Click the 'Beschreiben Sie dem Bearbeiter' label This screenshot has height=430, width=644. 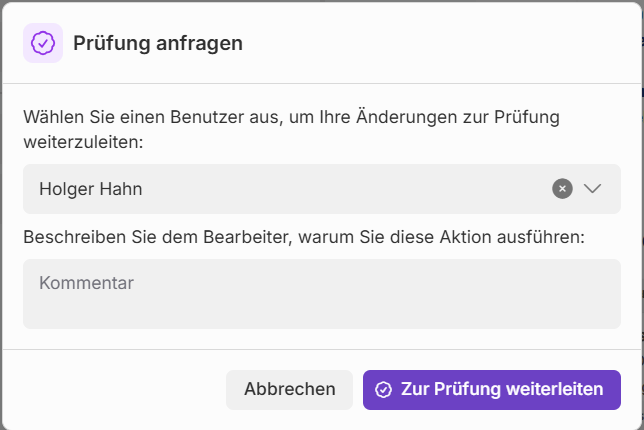point(303,237)
